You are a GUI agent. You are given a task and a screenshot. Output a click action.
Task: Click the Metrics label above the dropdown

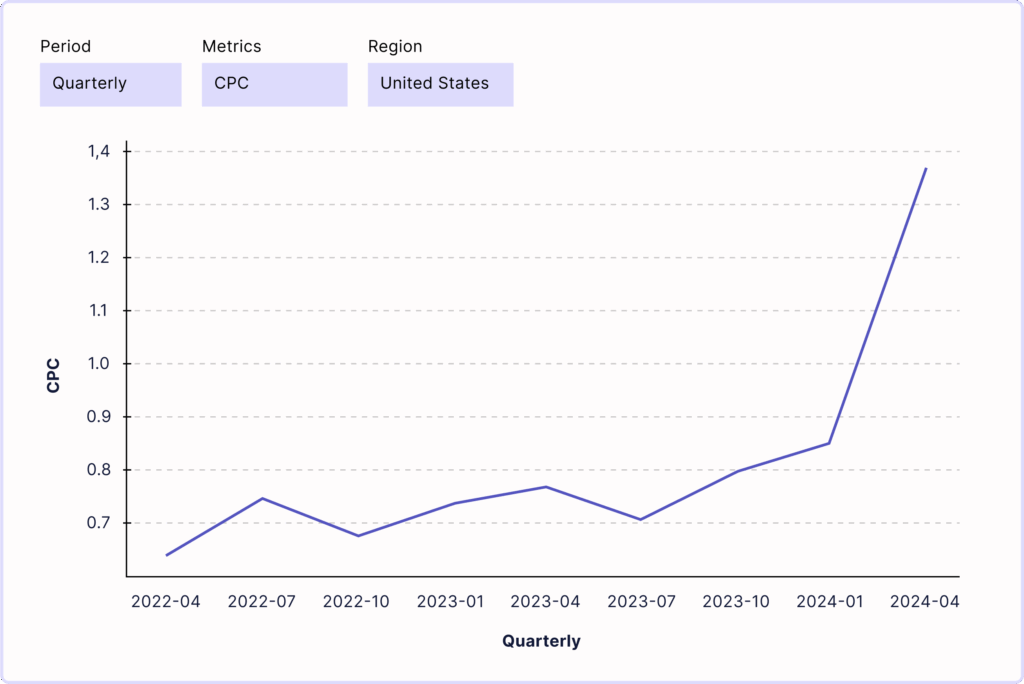[232, 46]
